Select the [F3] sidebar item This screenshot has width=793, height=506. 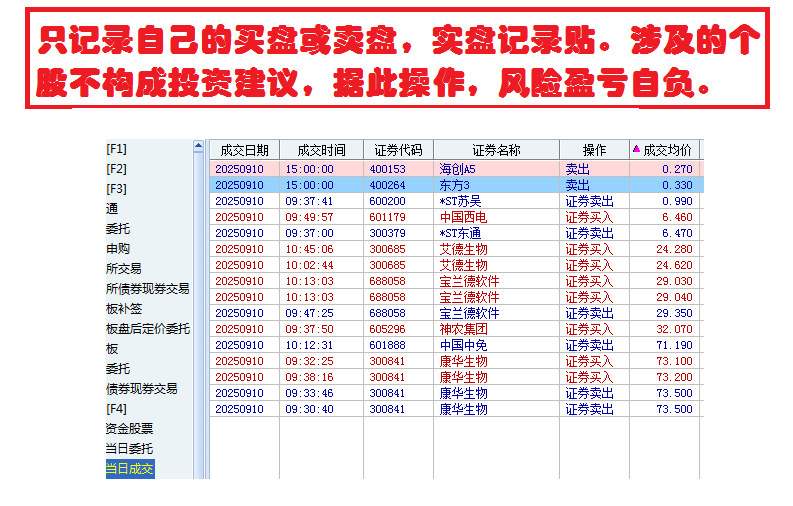(x=116, y=189)
